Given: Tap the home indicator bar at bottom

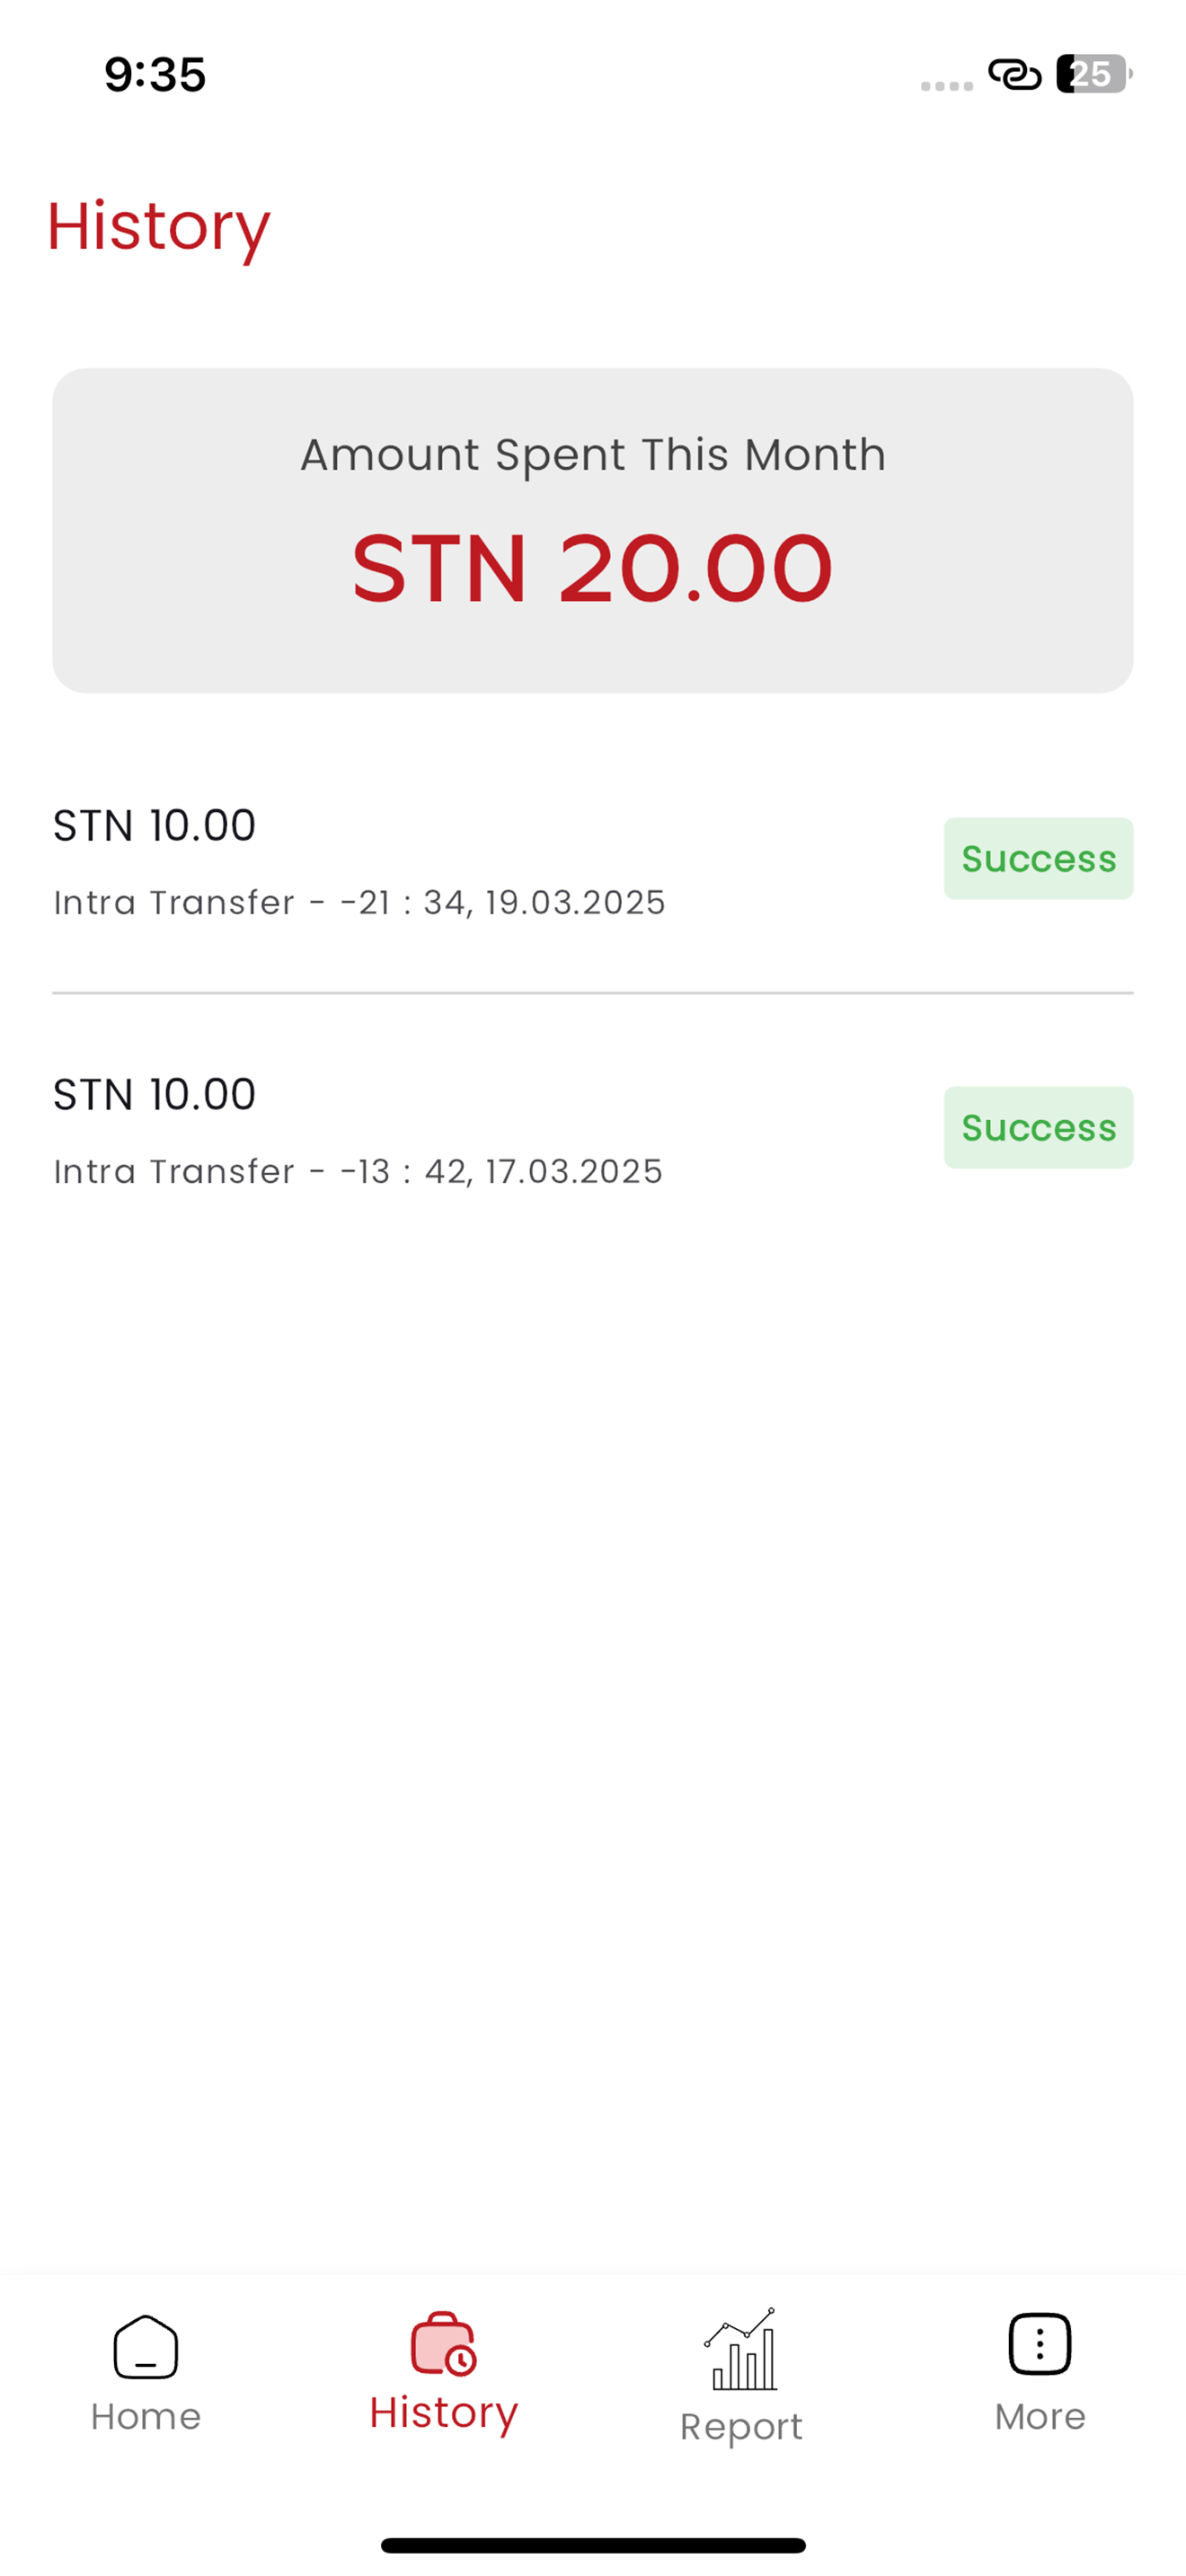Looking at the screenshot, I should (593, 2545).
